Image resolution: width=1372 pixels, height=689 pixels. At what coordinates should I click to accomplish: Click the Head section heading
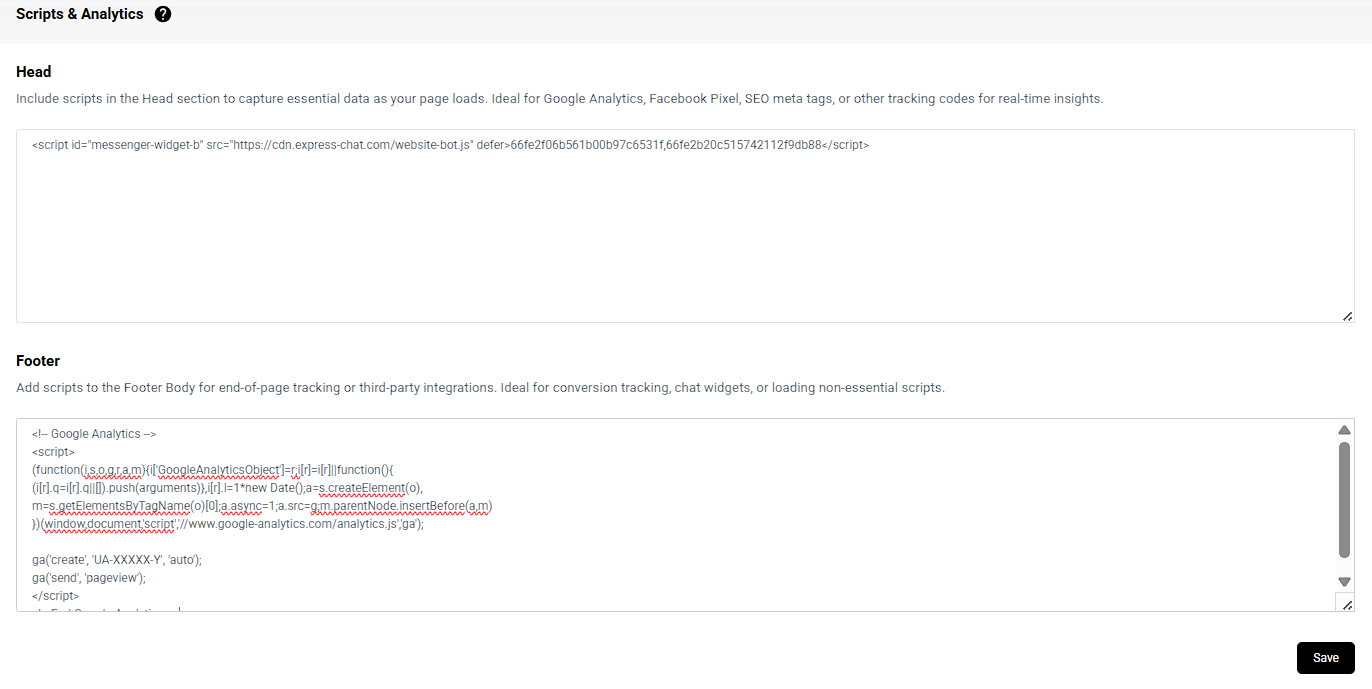pyautogui.click(x=34, y=72)
